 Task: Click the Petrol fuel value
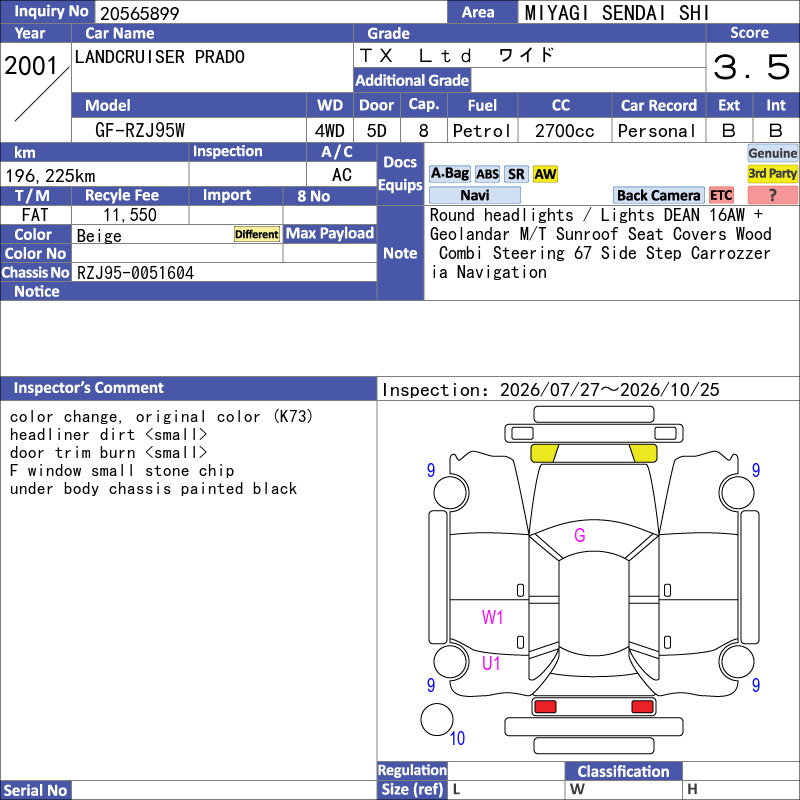tap(482, 131)
